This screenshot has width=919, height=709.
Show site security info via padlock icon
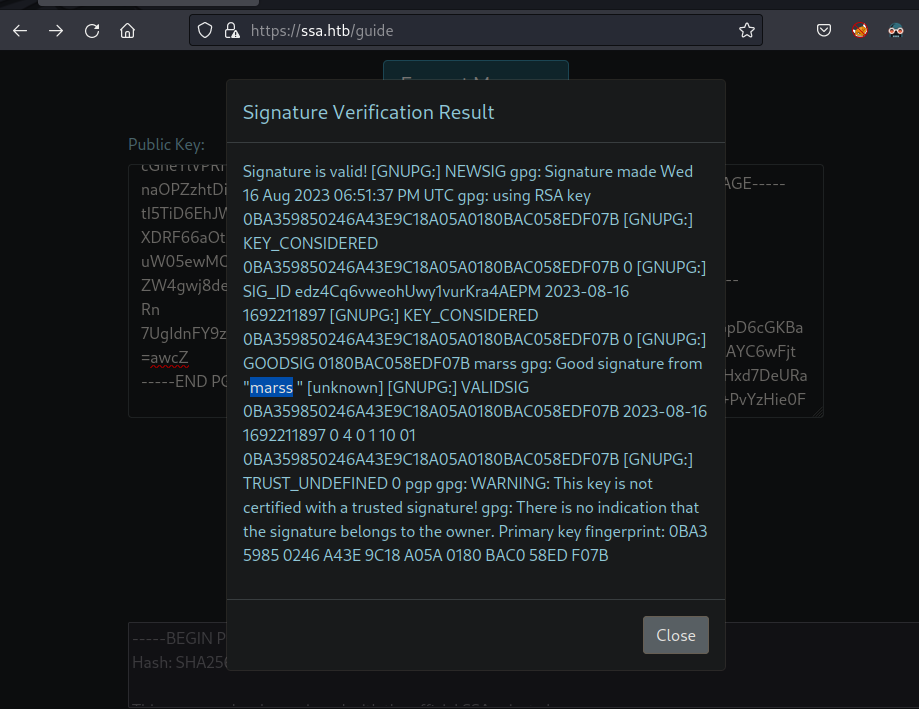coord(230,31)
